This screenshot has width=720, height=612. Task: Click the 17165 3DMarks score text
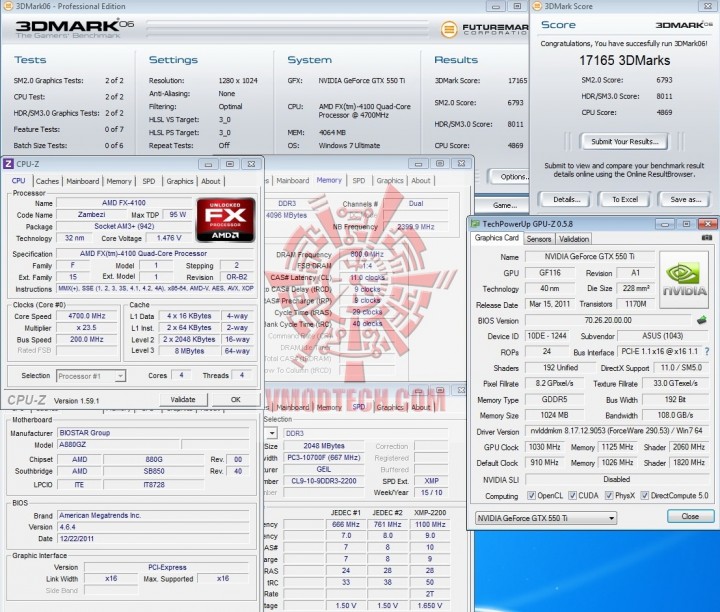click(x=624, y=61)
